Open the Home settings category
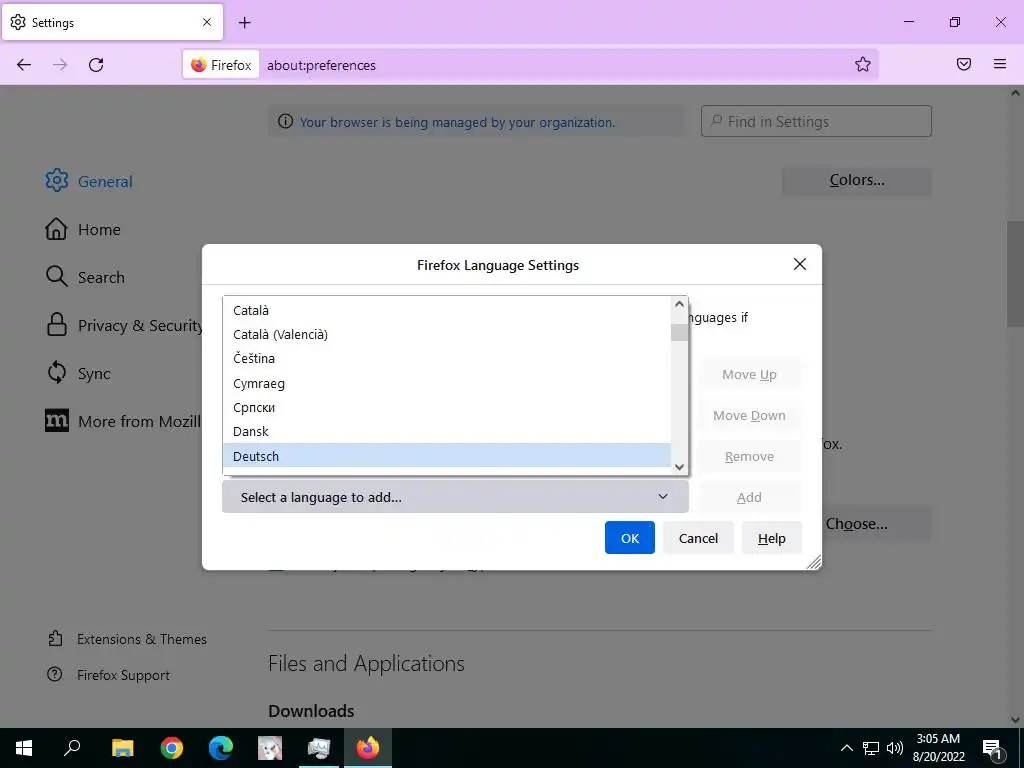This screenshot has height=768, width=1024. [x=83, y=229]
